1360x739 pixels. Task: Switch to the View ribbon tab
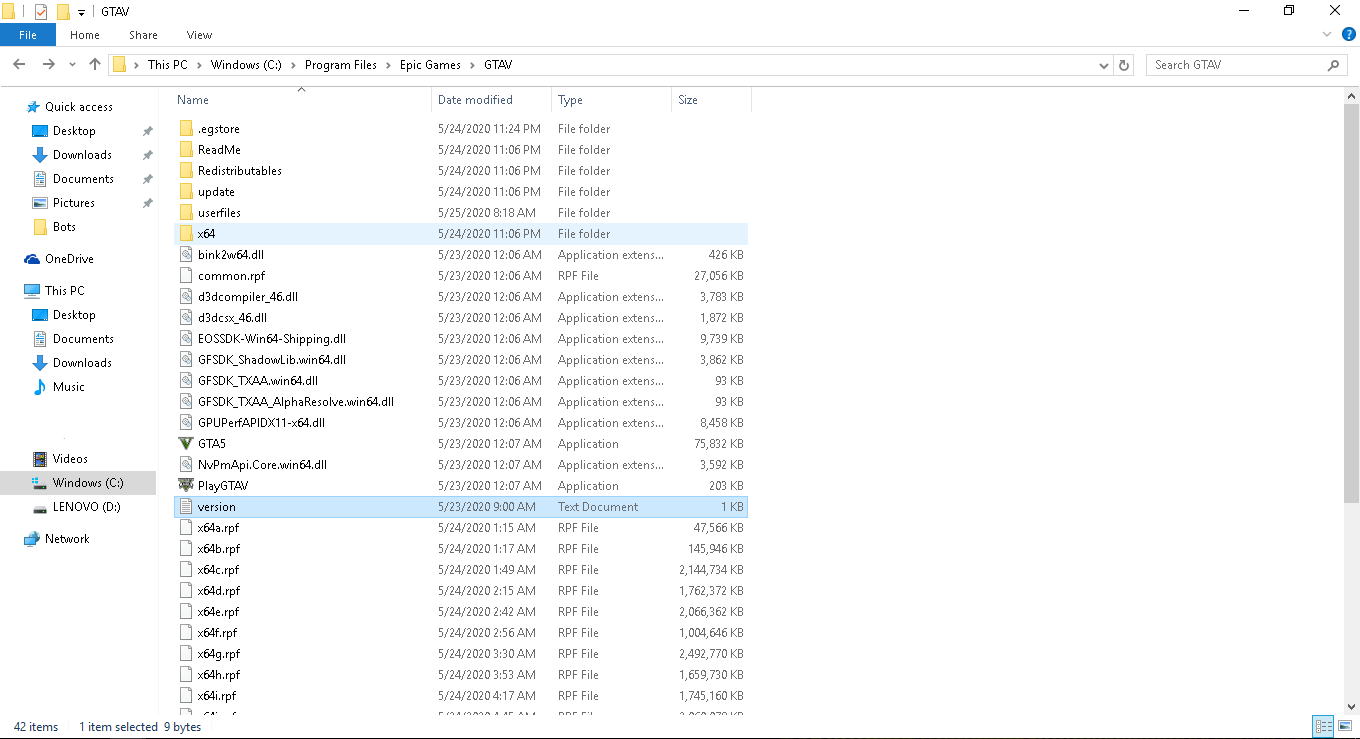[x=199, y=34]
